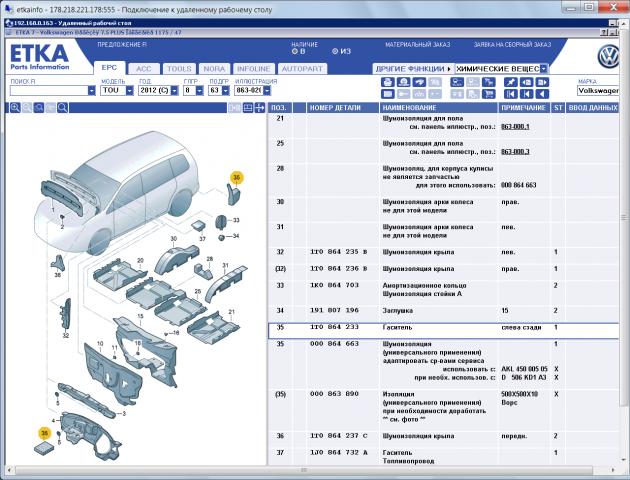The image size is (630, 480).
Task: Click ЗАЯВКА НА СБОРНЫЙ ЗАКАЗ header label
Action: (x=512, y=45)
